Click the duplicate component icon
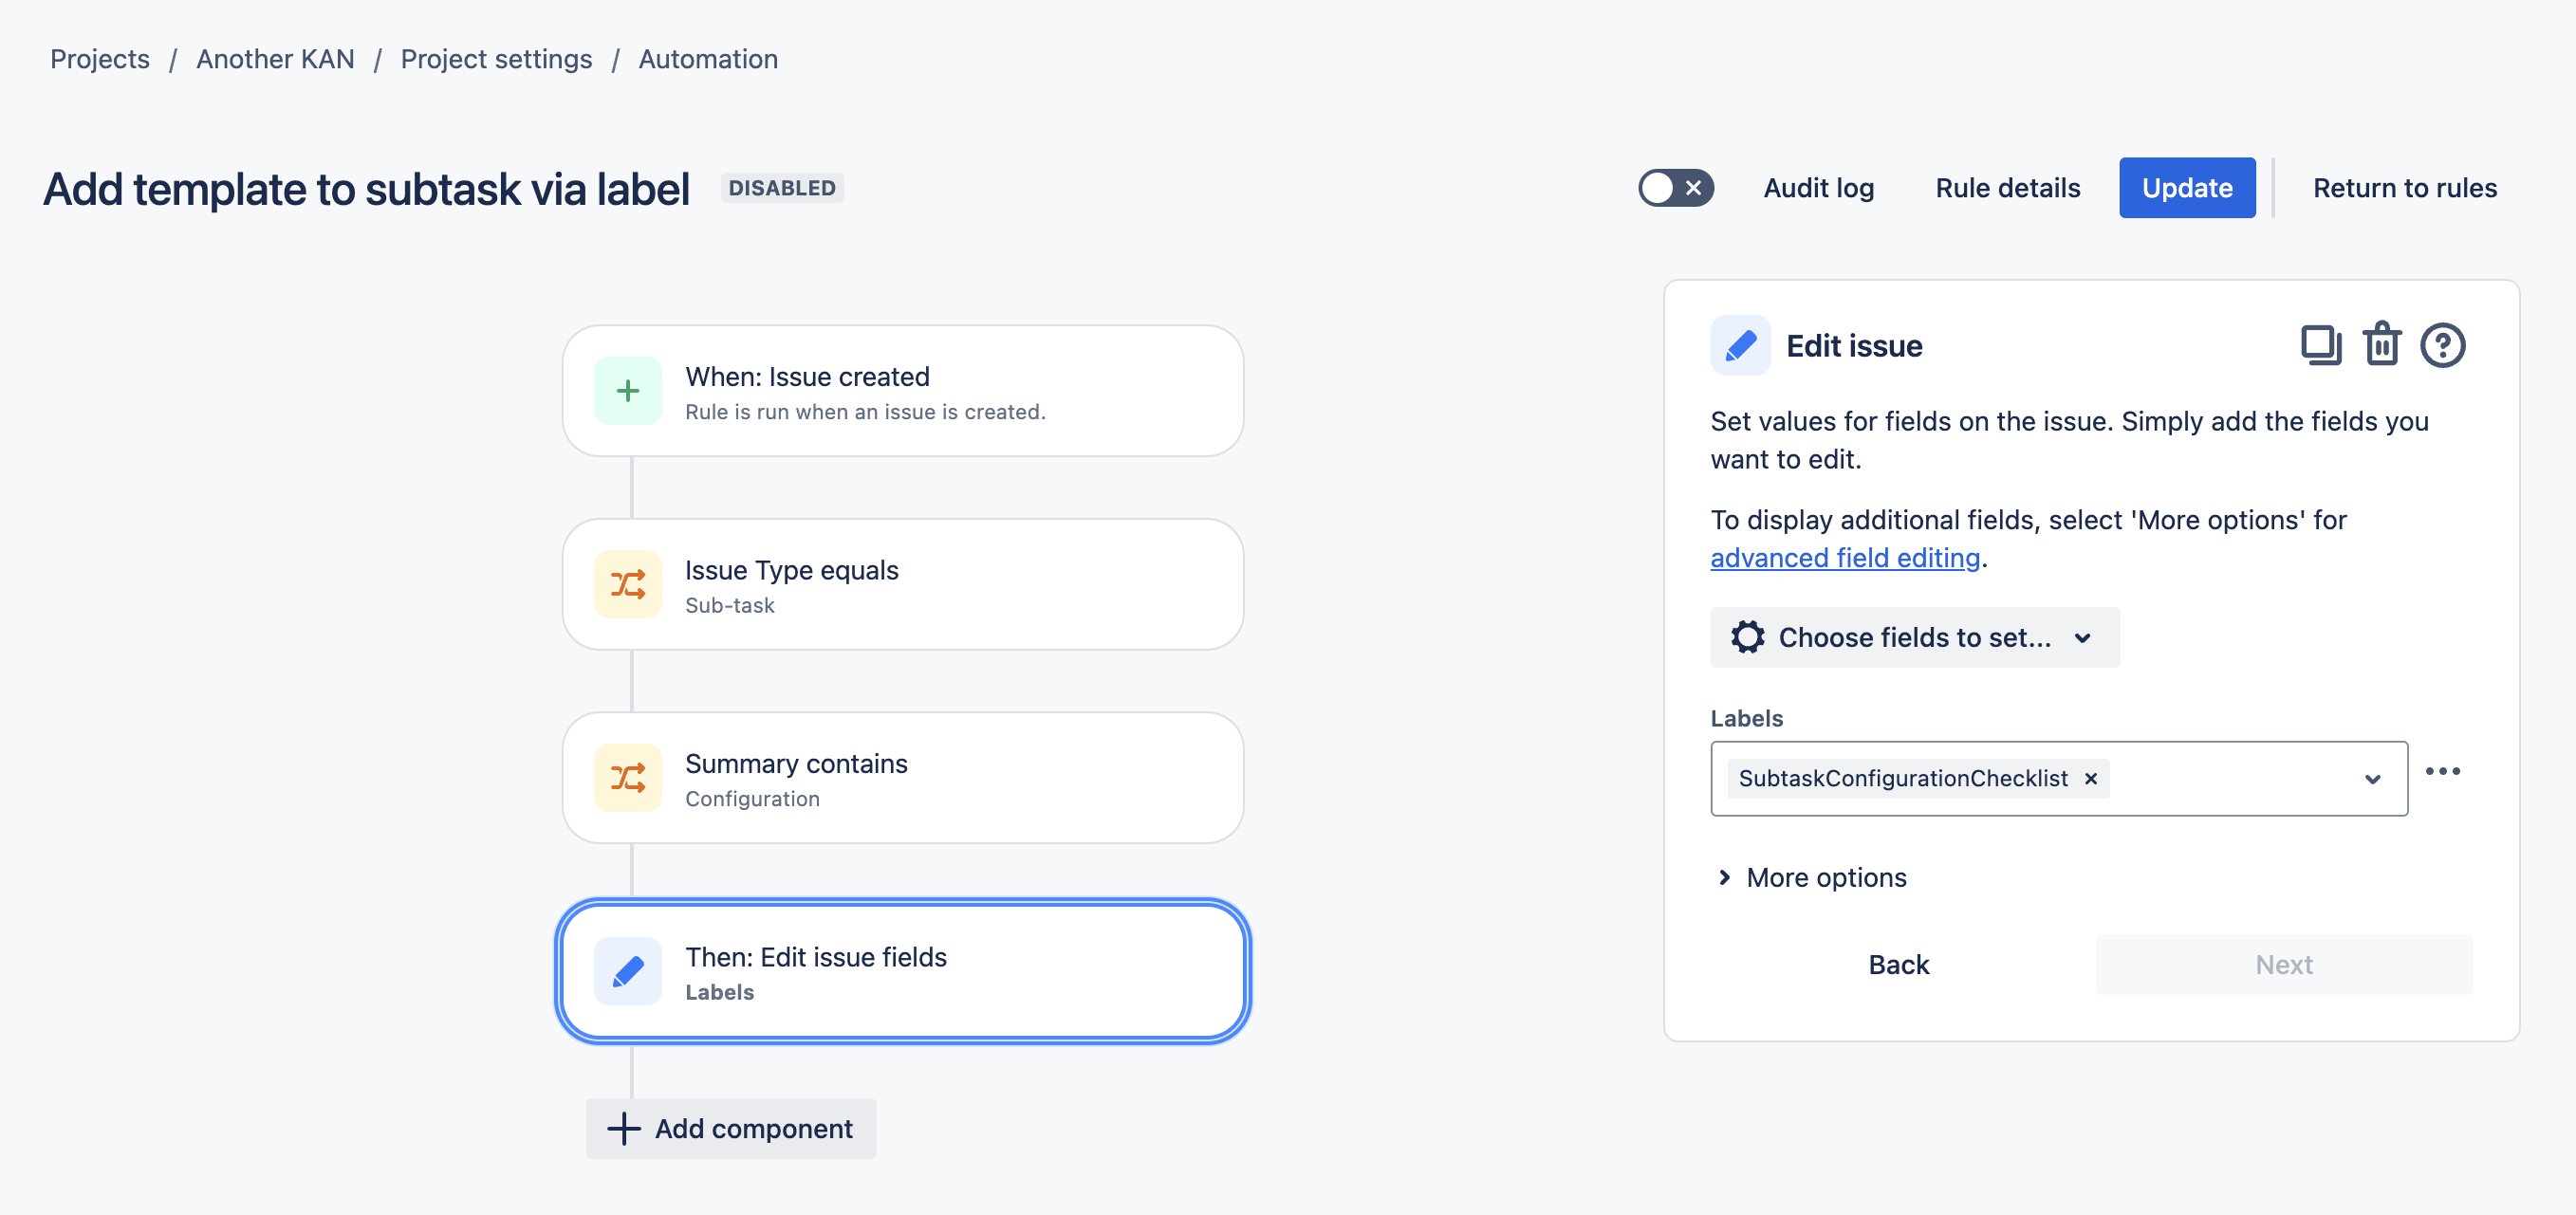The width and height of the screenshot is (2576, 1215). (2320, 346)
